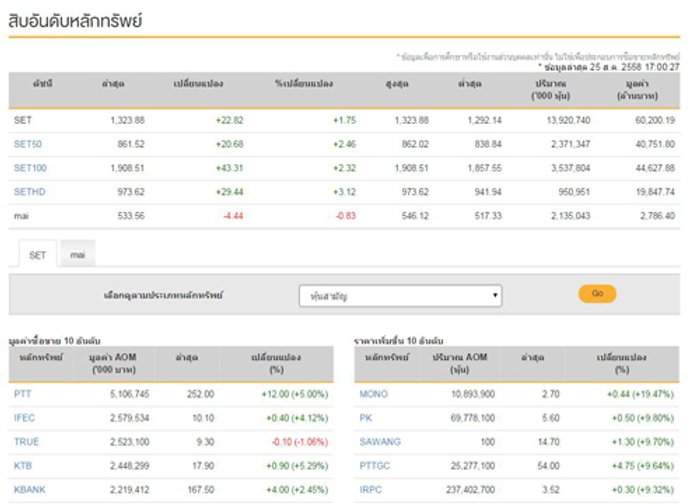Click TRUE change -0.10 (-1.06%)
This screenshot has height=504, width=700.
click(300, 442)
